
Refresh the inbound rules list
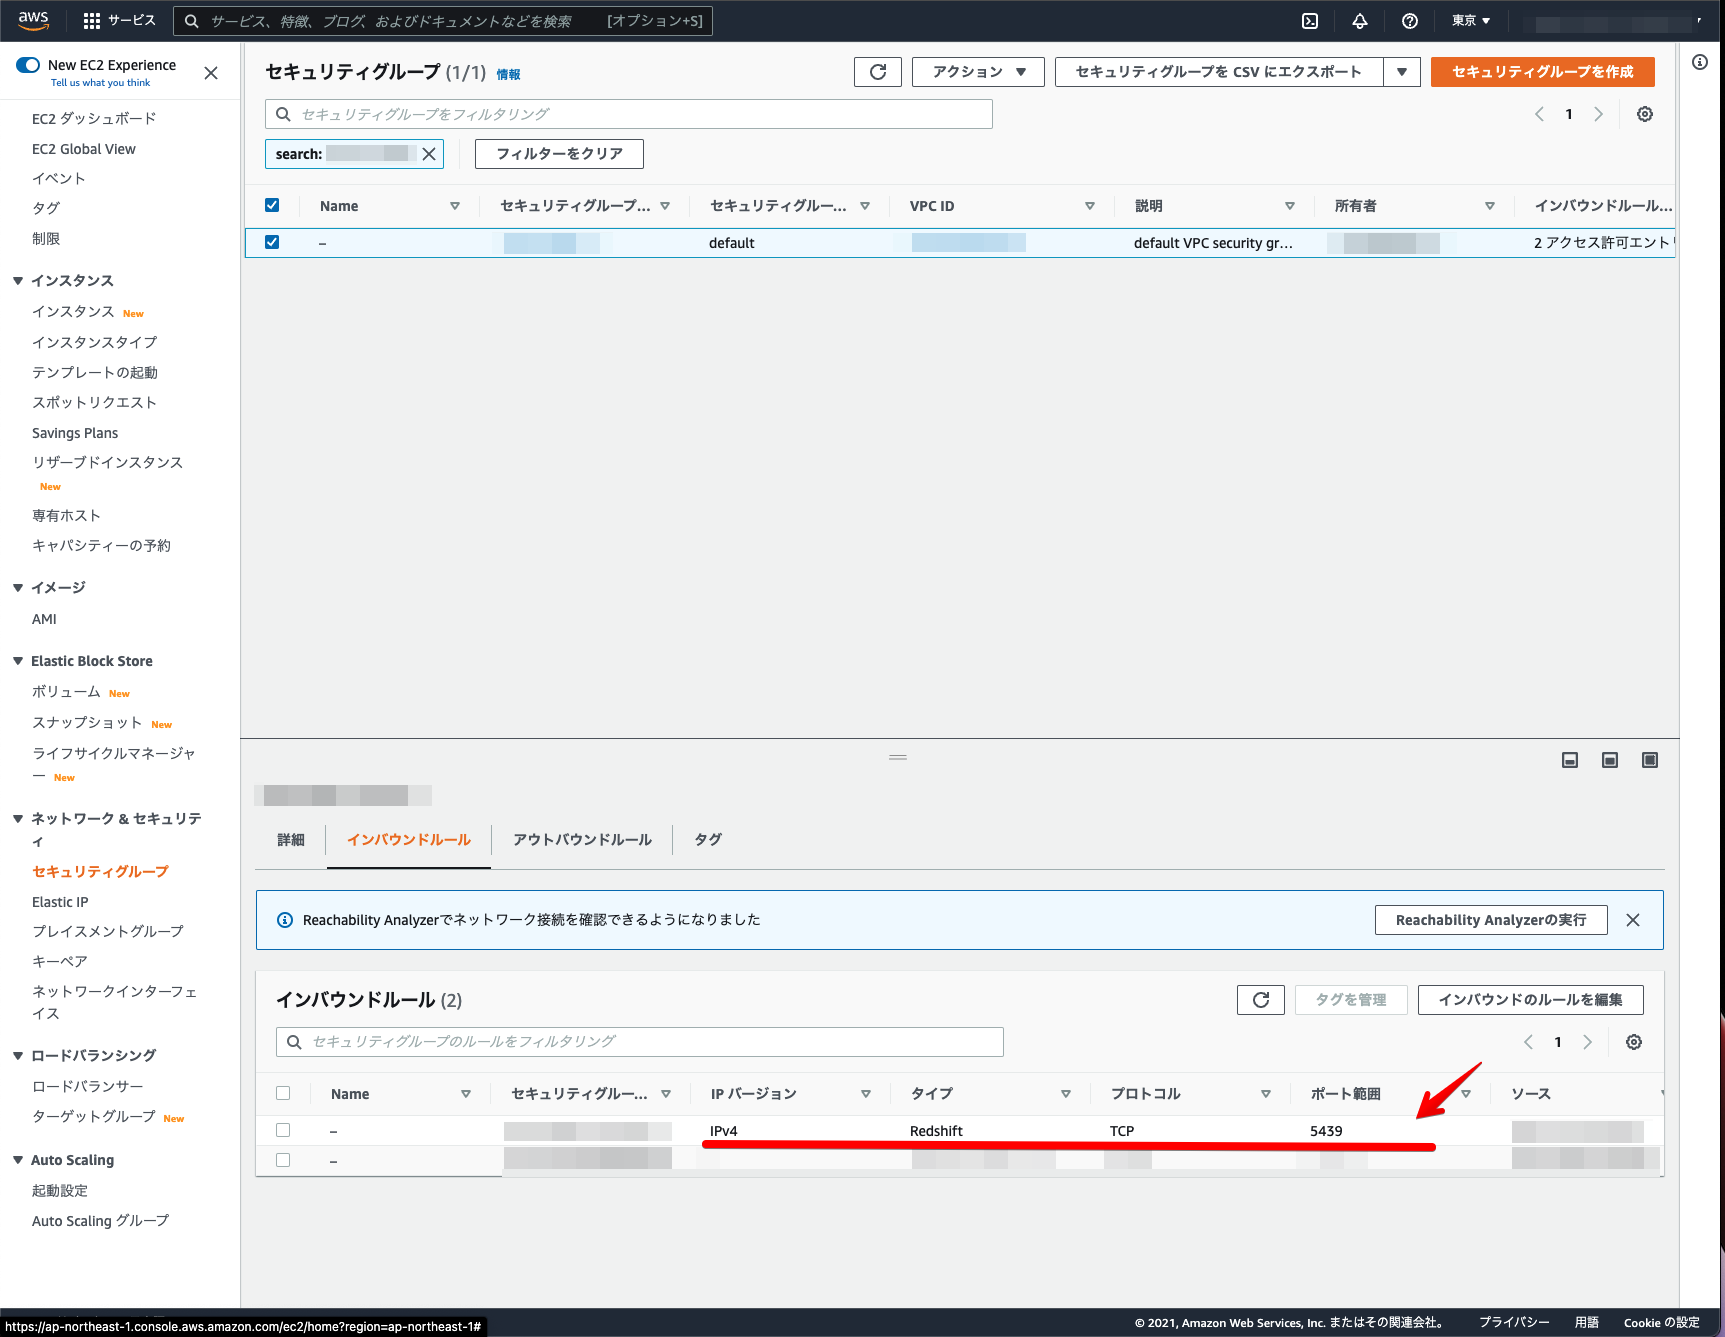(x=1260, y=999)
